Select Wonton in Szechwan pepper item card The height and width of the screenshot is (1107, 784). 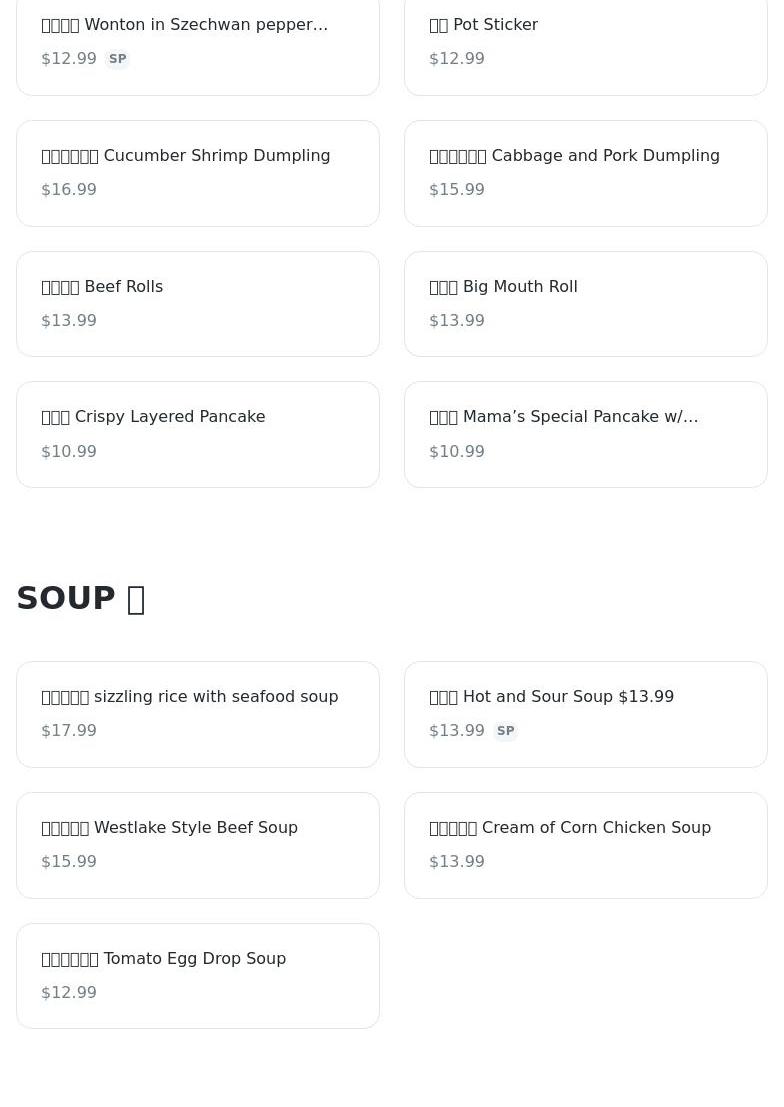[x=198, y=43]
